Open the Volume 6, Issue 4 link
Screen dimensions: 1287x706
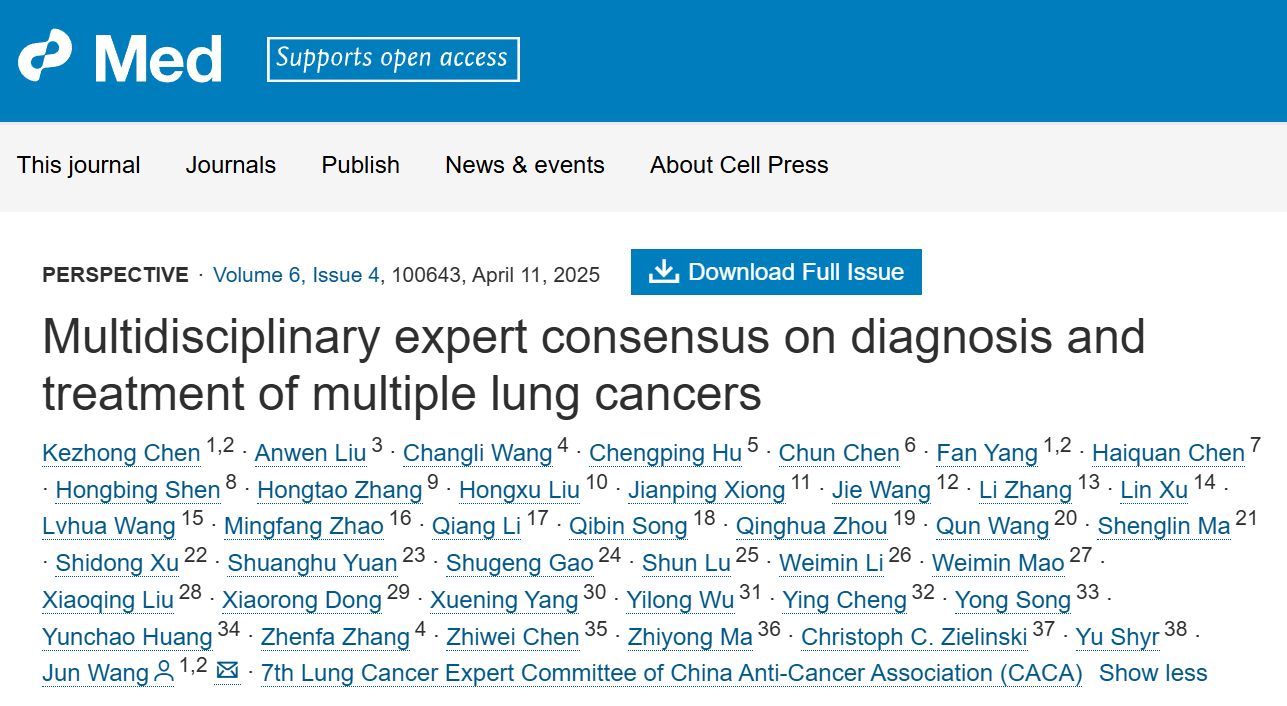[x=296, y=275]
